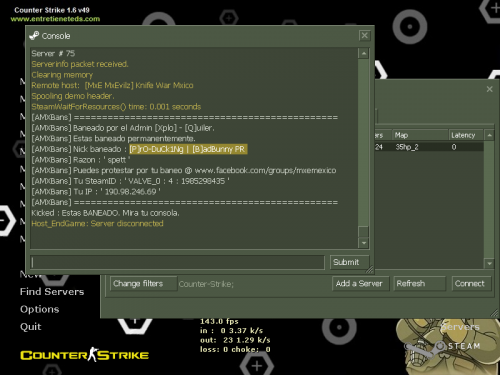Close the server browser window

point(489,89)
